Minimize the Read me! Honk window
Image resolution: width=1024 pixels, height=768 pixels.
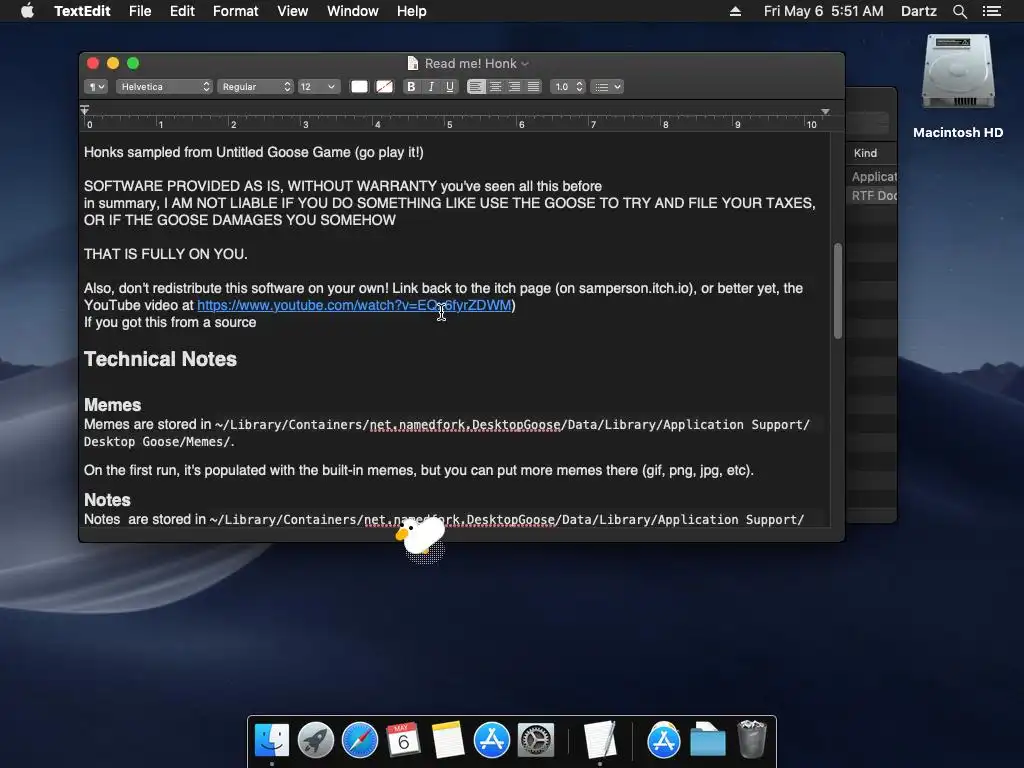pyautogui.click(x=113, y=63)
